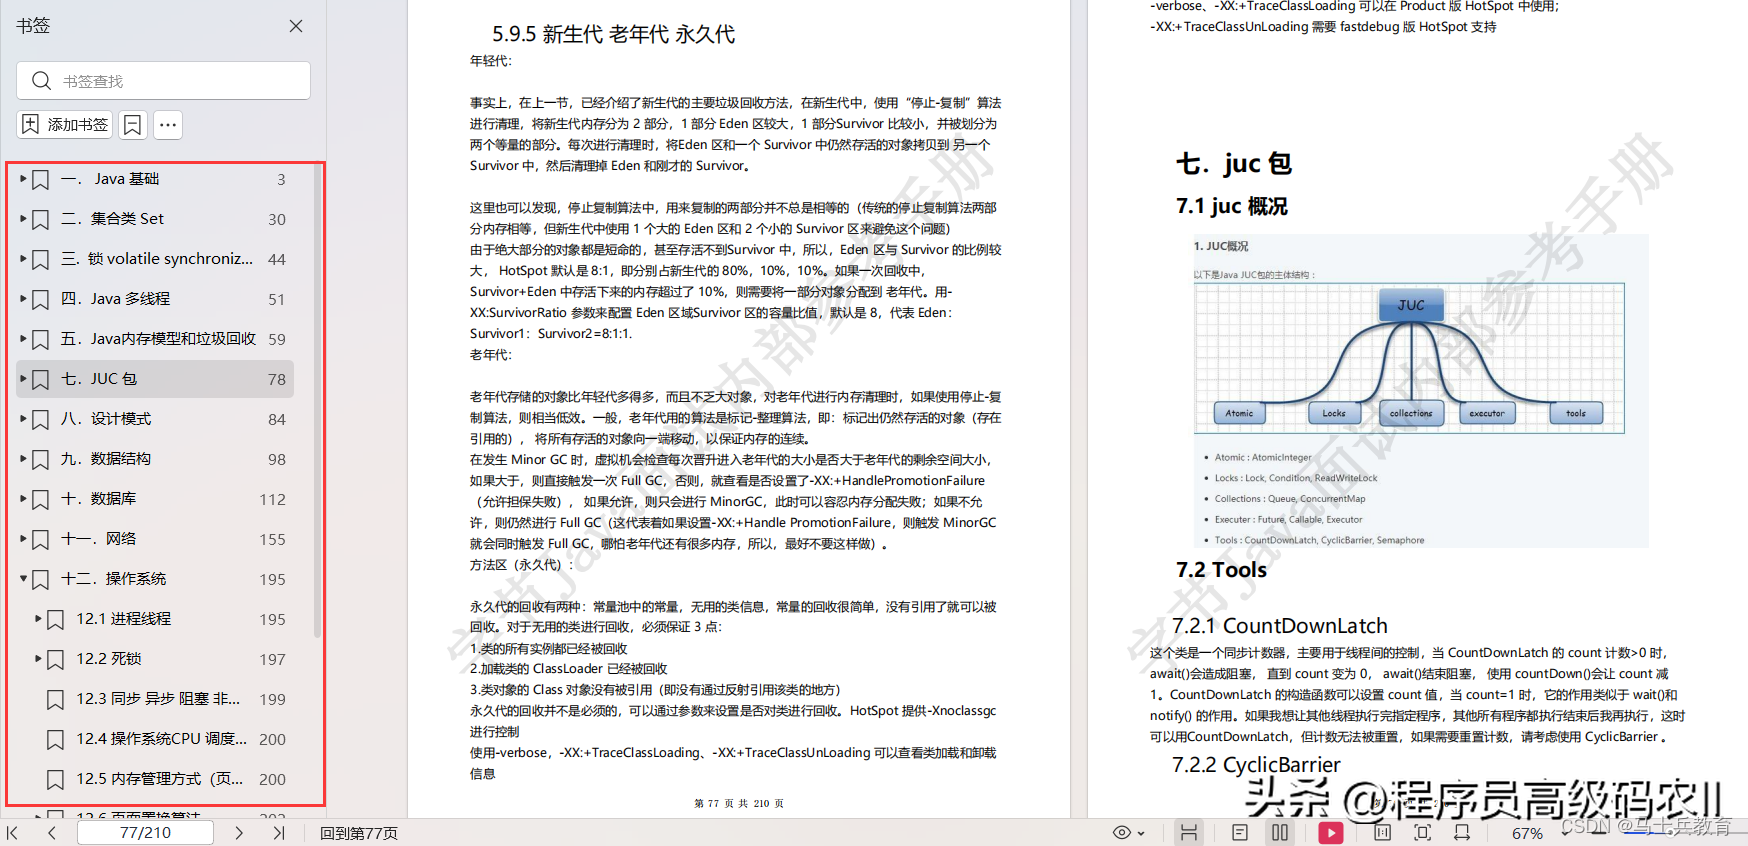The height and width of the screenshot is (846, 1748).
Task: Click the 77/210 page number field
Action: point(145,833)
